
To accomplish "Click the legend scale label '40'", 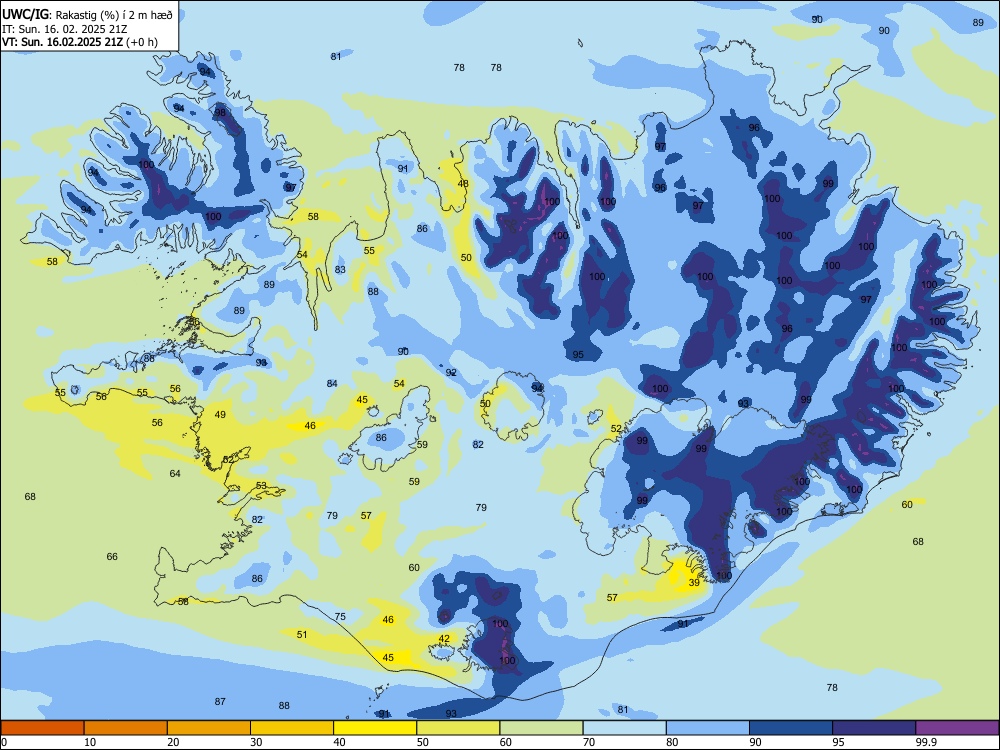I will click(x=339, y=742).
